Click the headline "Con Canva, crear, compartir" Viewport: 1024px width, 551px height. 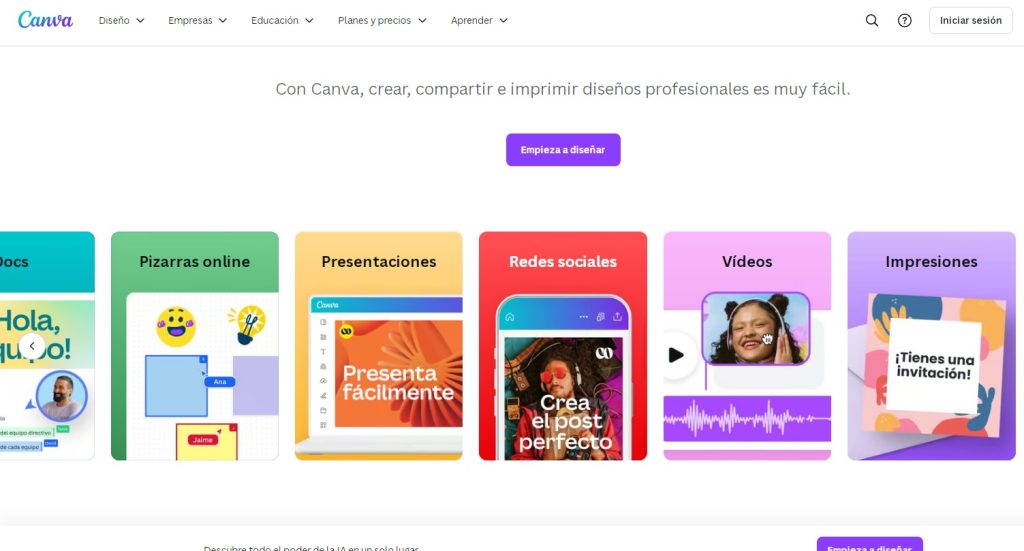tap(563, 89)
